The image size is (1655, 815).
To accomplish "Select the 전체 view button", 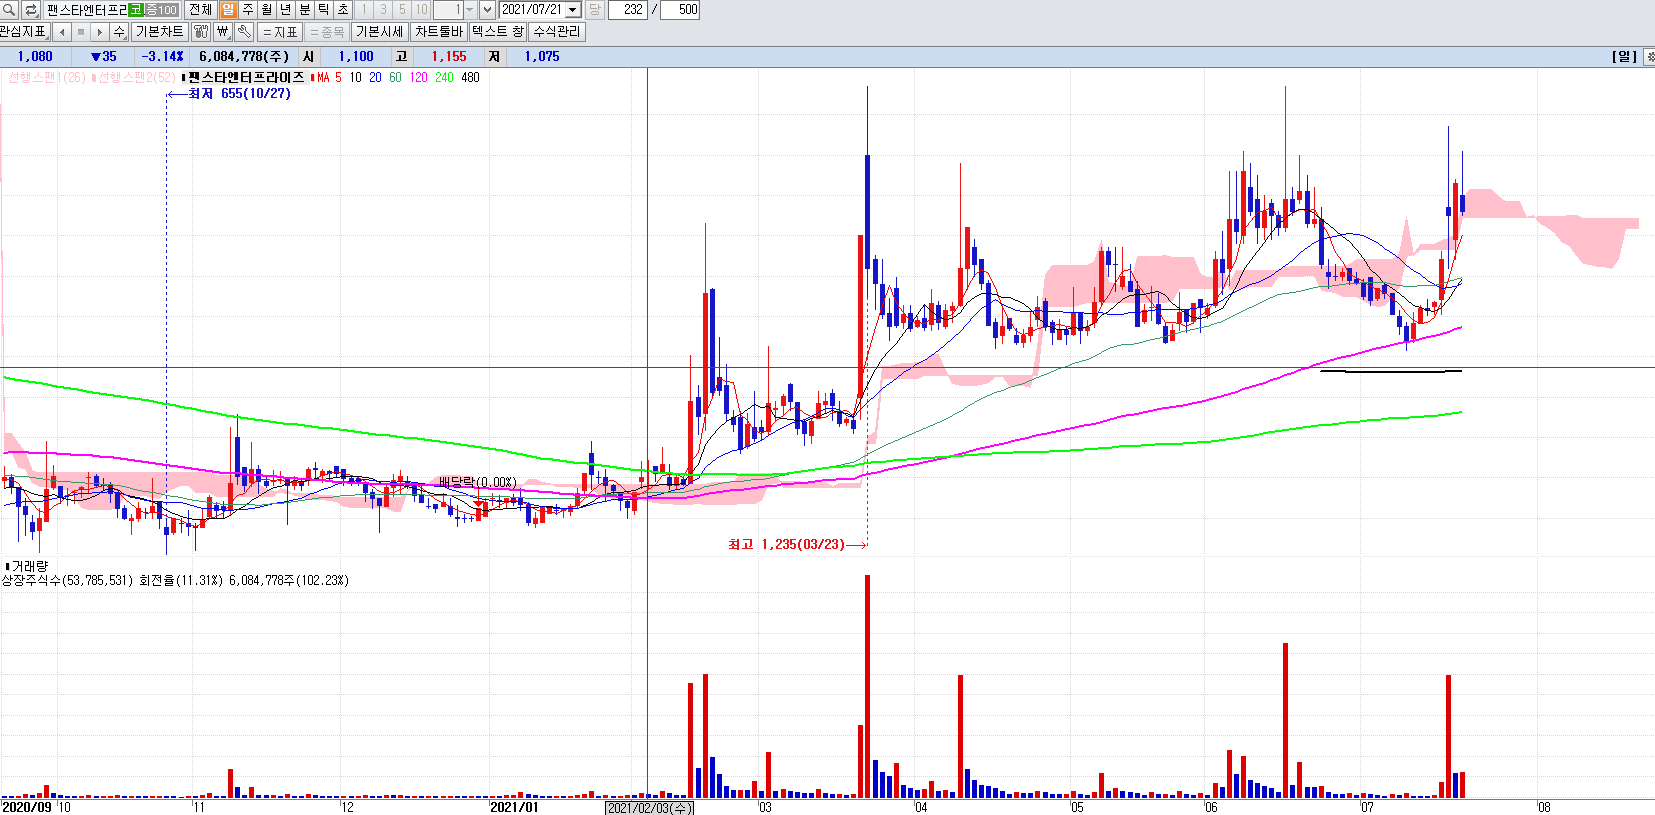I will pyautogui.click(x=200, y=10).
